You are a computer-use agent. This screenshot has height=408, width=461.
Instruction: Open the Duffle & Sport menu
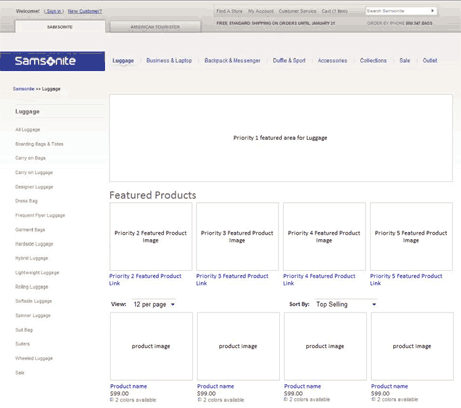(x=289, y=61)
